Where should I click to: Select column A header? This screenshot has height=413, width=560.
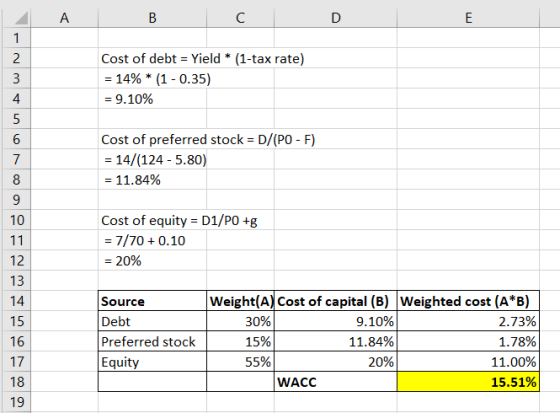[x=64, y=18]
